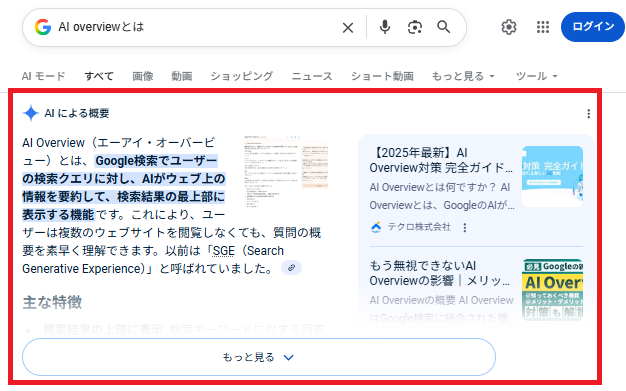The image size is (626, 391).
Task: Submit search with magnifying glass icon
Action: 444,27
